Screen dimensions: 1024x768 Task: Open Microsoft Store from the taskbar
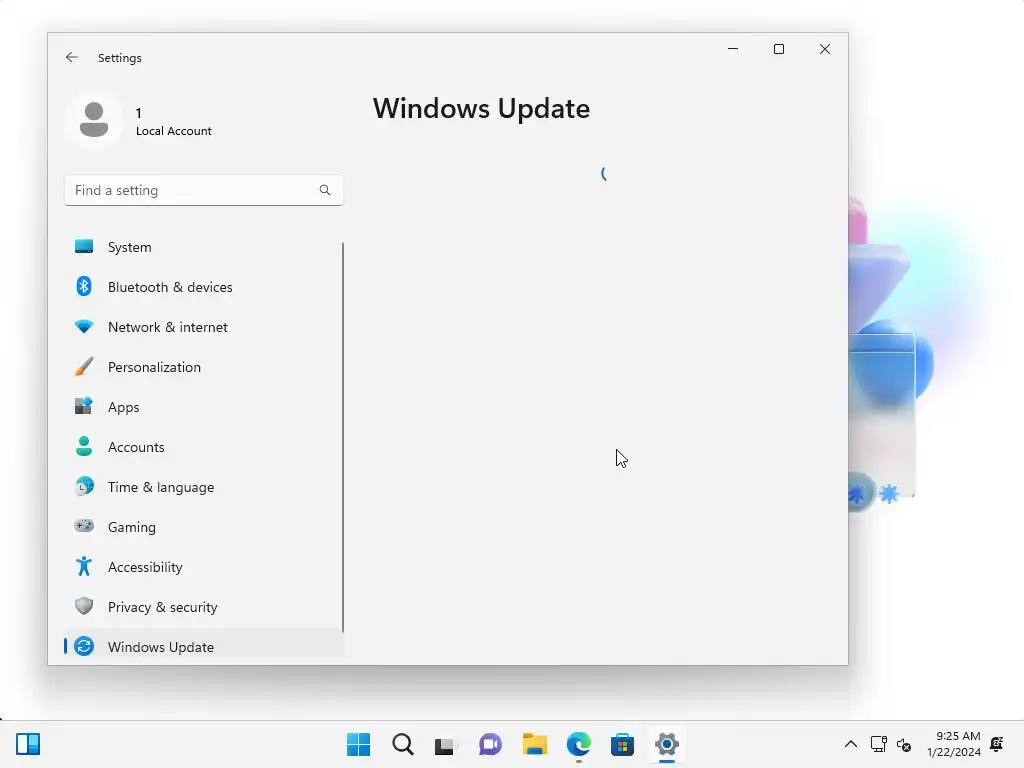point(622,744)
